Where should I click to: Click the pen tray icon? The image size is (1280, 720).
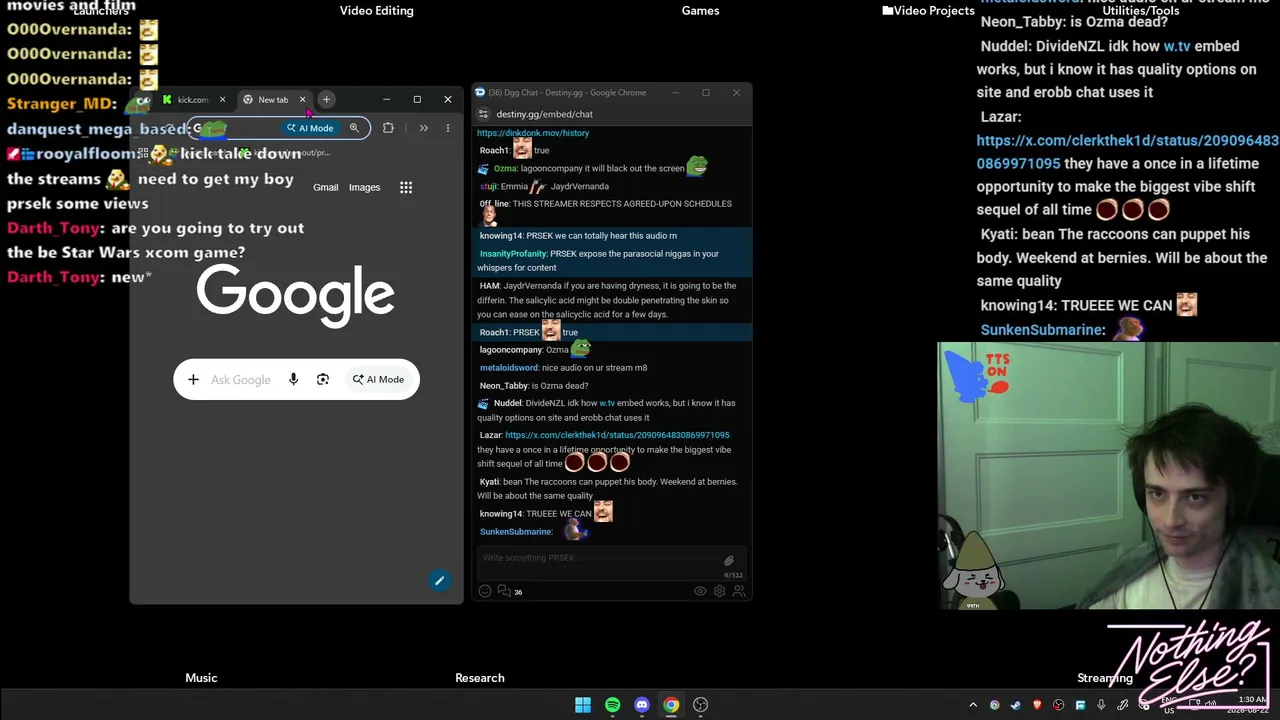pyautogui.click(x=1123, y=705)
